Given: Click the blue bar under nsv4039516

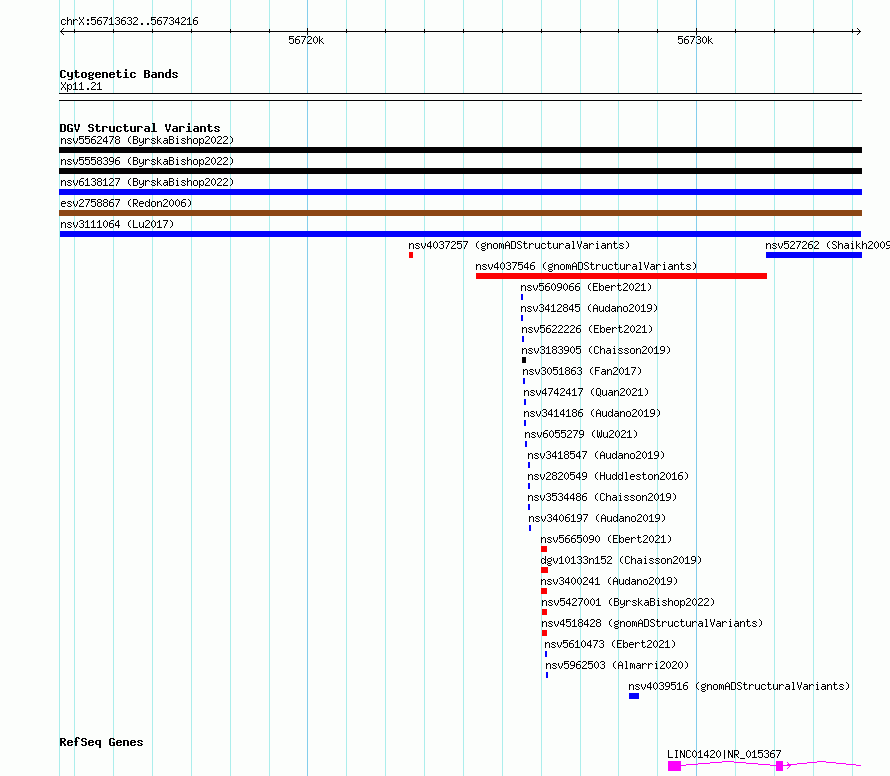Looking at the screenshot, I should click(634, 697).
